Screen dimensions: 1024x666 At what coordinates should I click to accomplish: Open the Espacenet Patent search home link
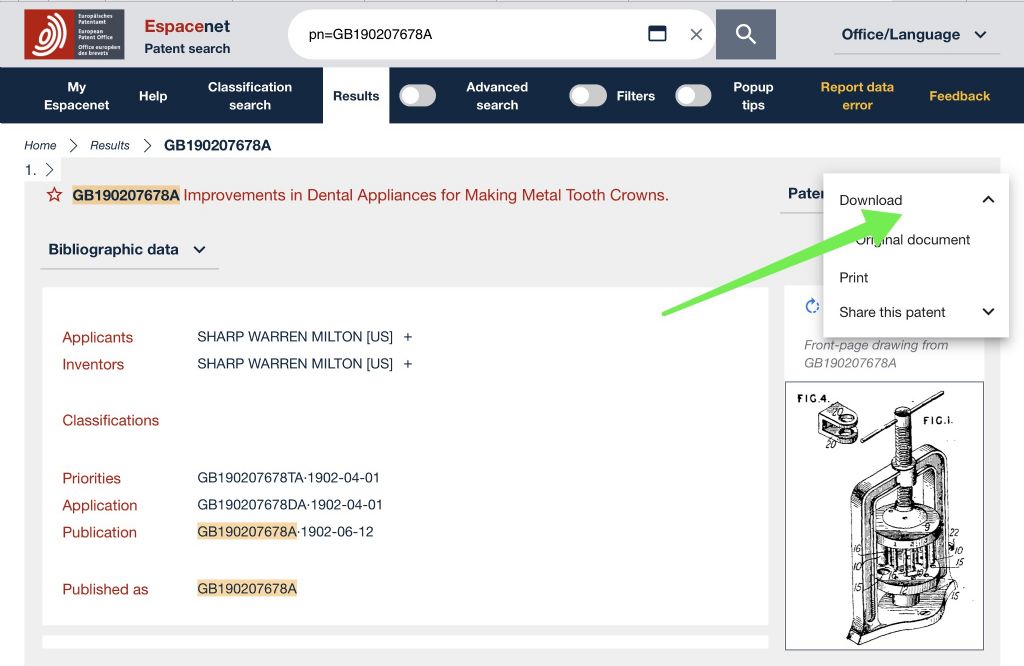tap(187, 35)
